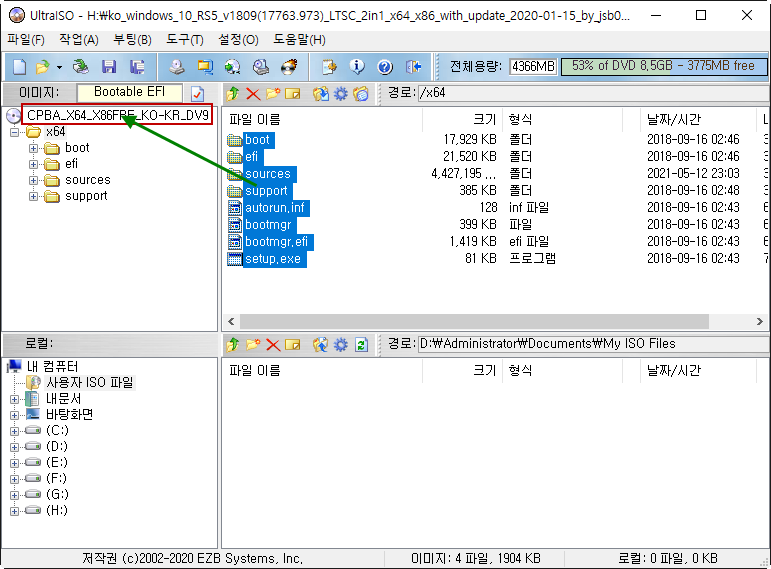The width and height of the screenshot is (771, 569).
Task: Expand the sources folder in tree
Action: coord(33,180)
